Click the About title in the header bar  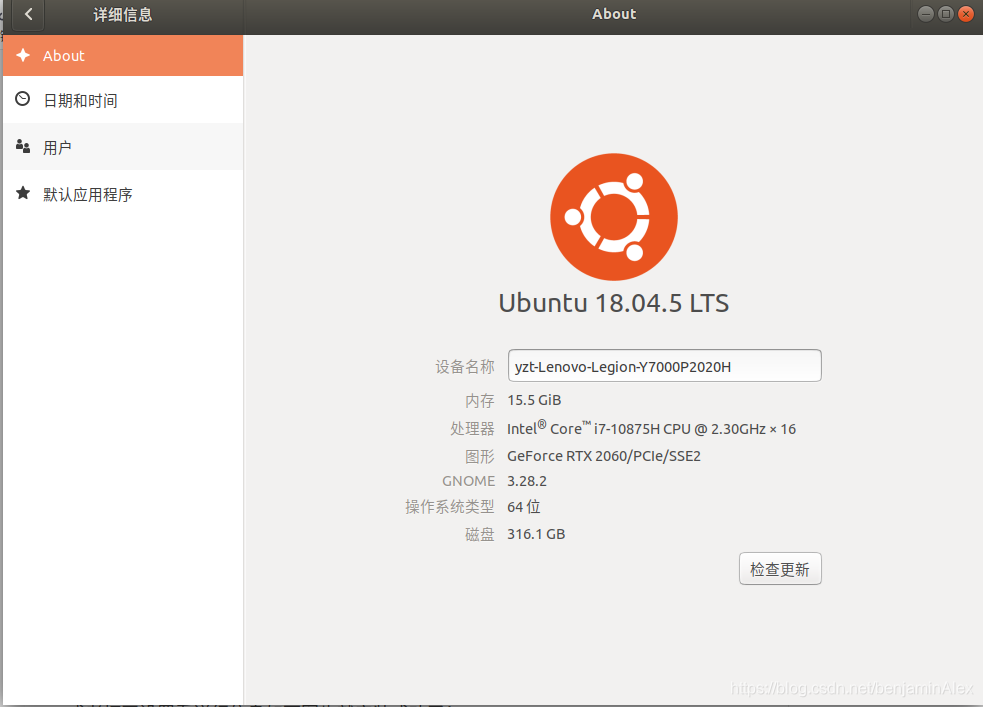(614, 14)
